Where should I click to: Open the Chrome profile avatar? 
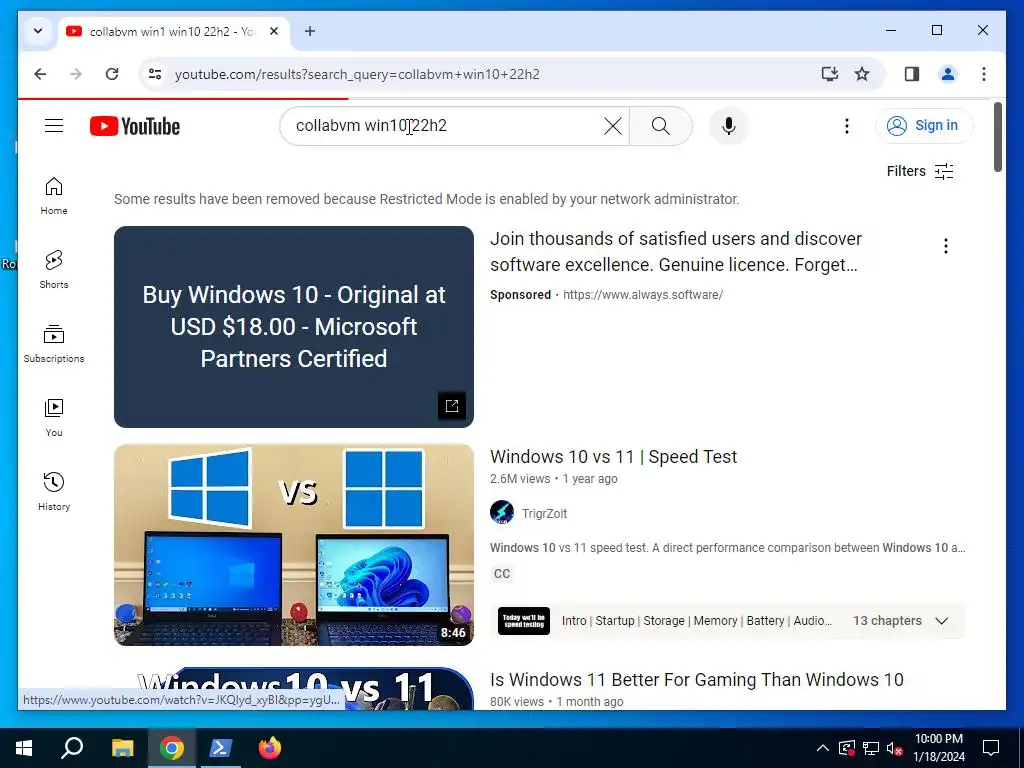pos(948,74)
